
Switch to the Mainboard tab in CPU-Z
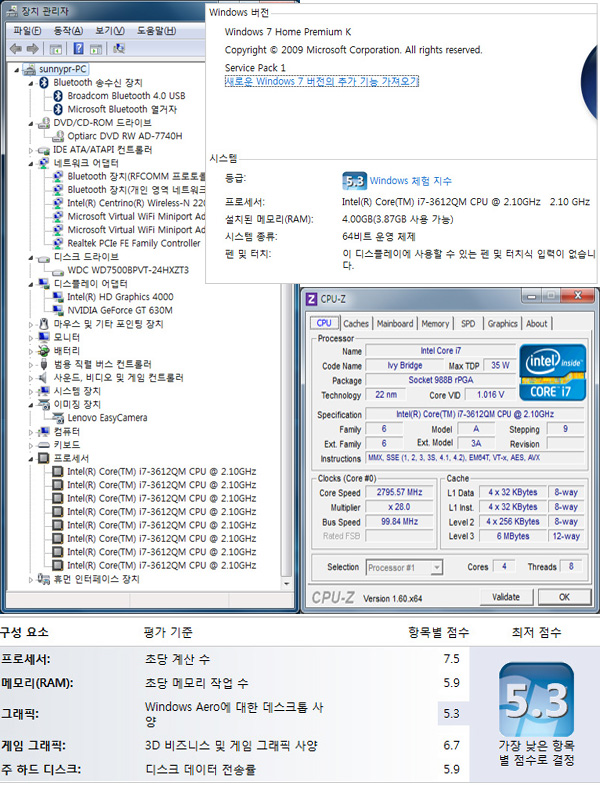click(395, 323)
